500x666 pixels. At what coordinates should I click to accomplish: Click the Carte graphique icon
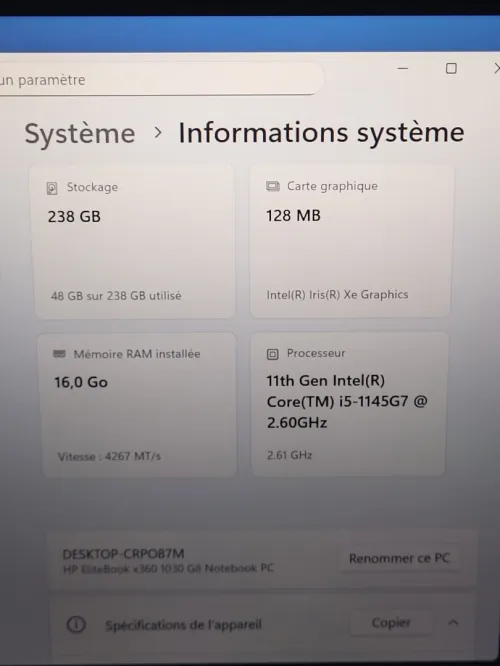(x=273, y=186)
